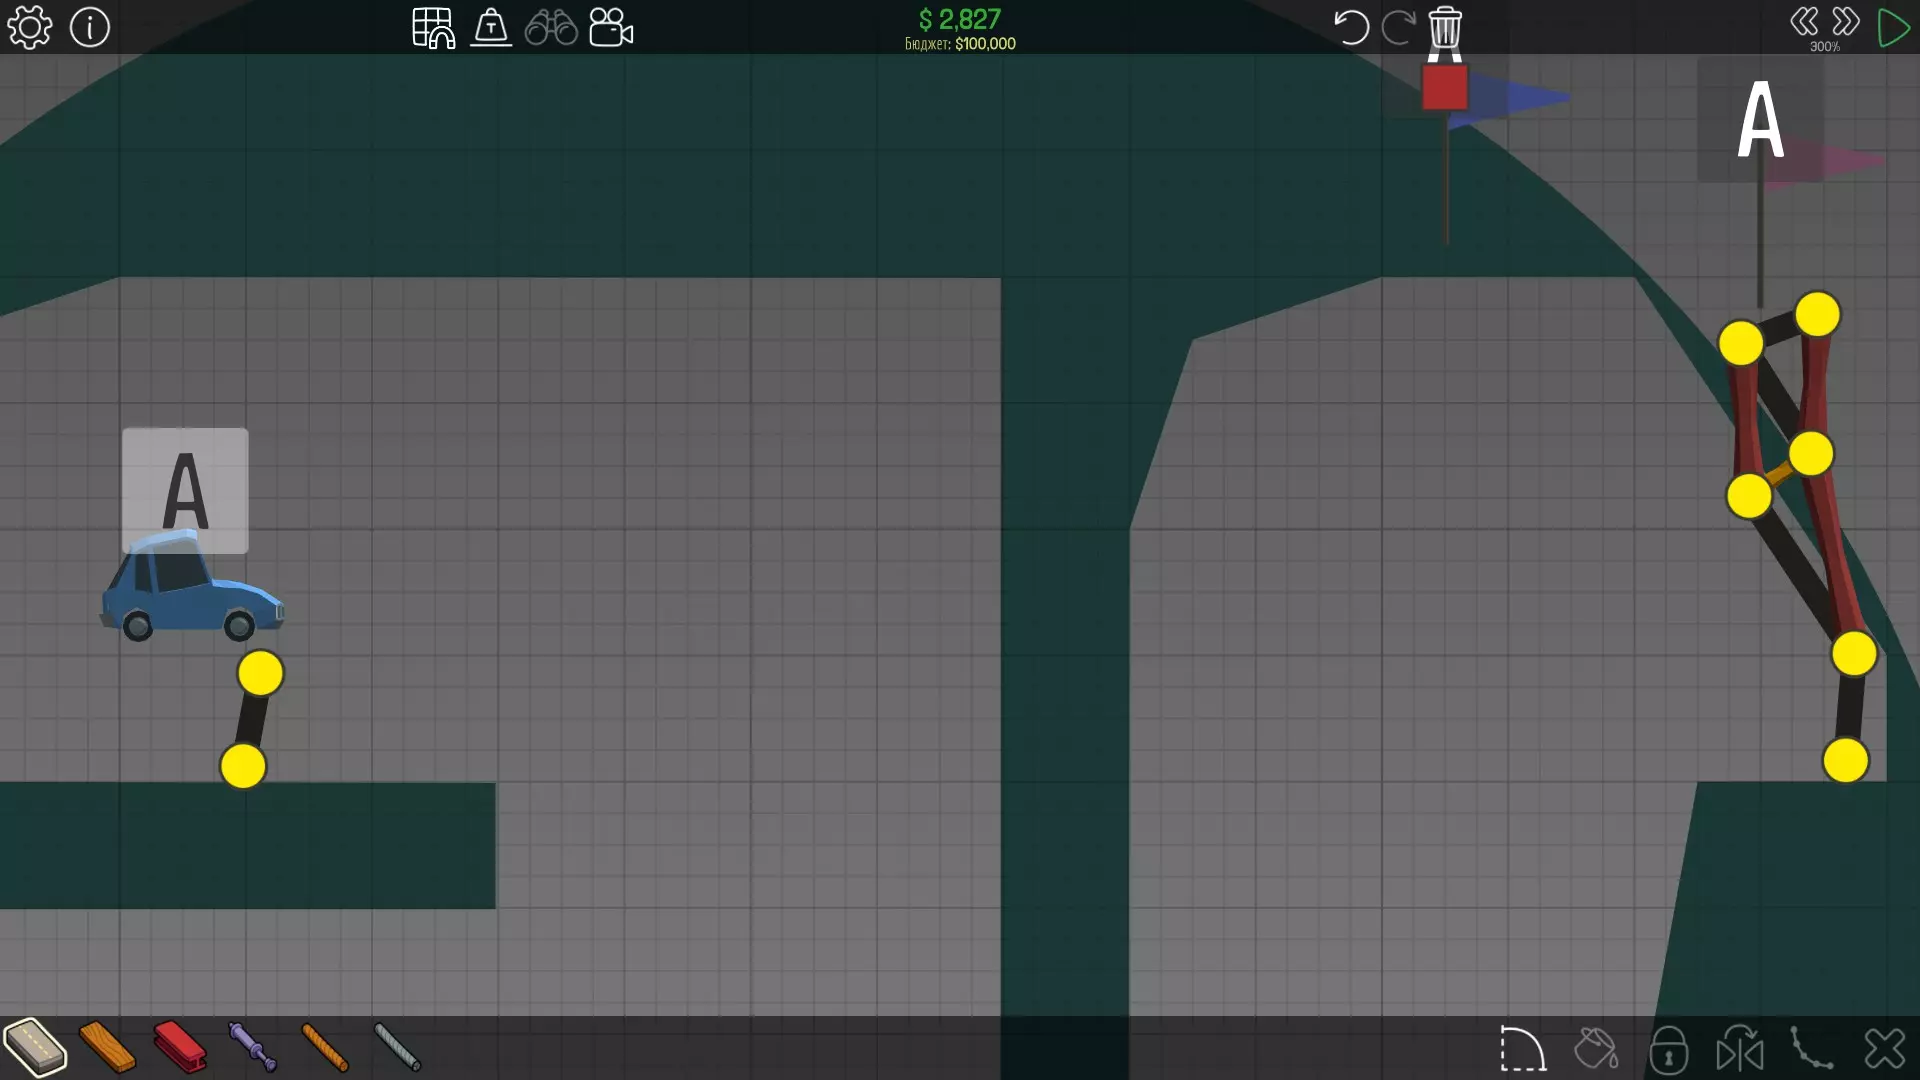Open the camera recording icon
Image resolution: width=1920 pixels, height=1080 pixels.
coord(611,27)
